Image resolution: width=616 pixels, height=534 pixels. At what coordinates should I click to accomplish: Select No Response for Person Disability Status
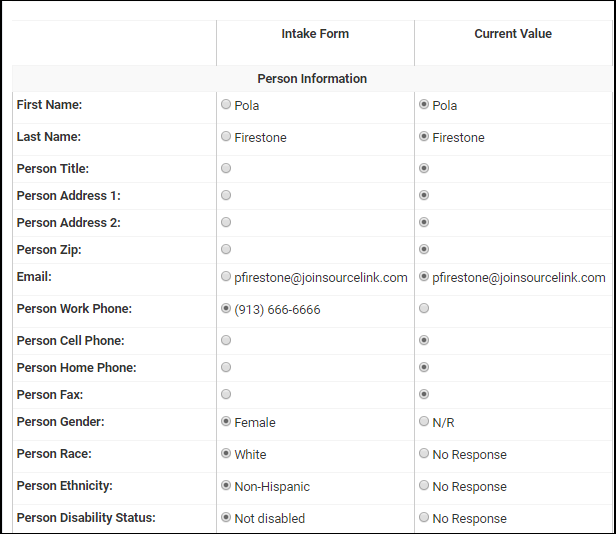(424, 517)
